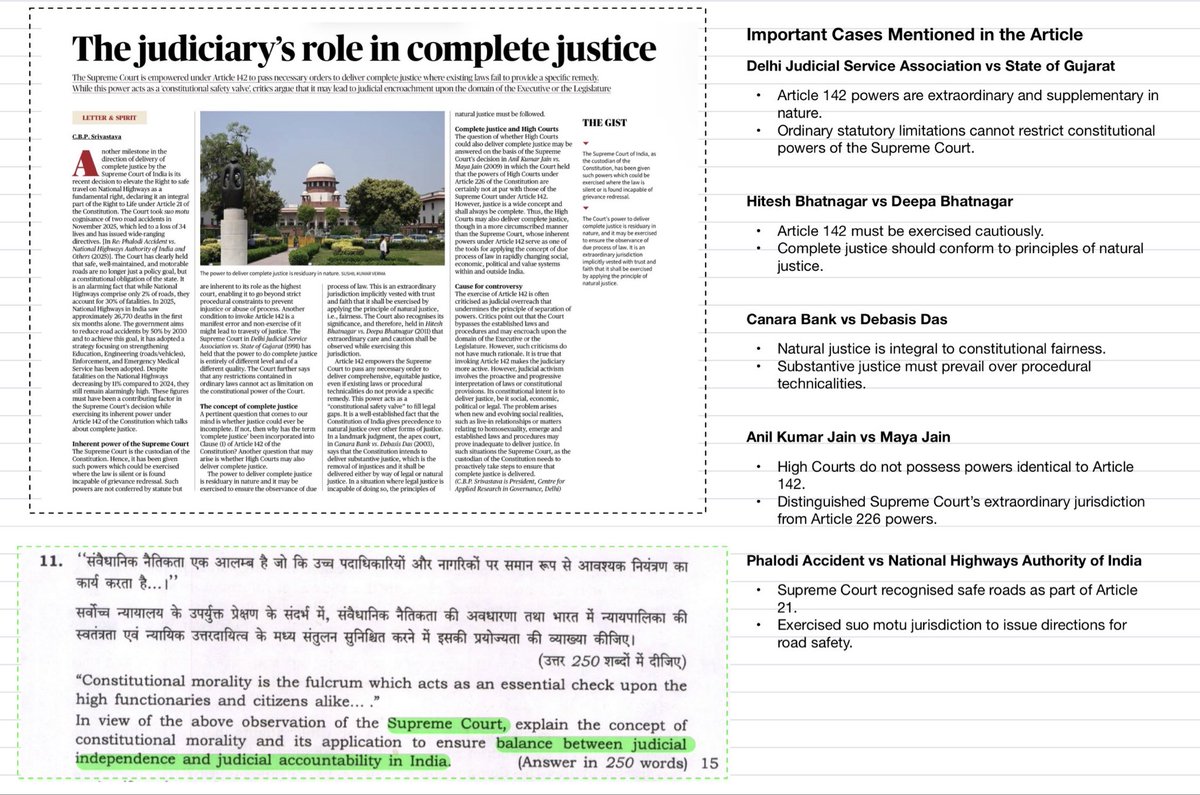The width and height of the screenshot is (1200, 795).
Task: Click subheading "Complete justice and High Courts"
Action: pyautogui.click(x=507, y=130)
